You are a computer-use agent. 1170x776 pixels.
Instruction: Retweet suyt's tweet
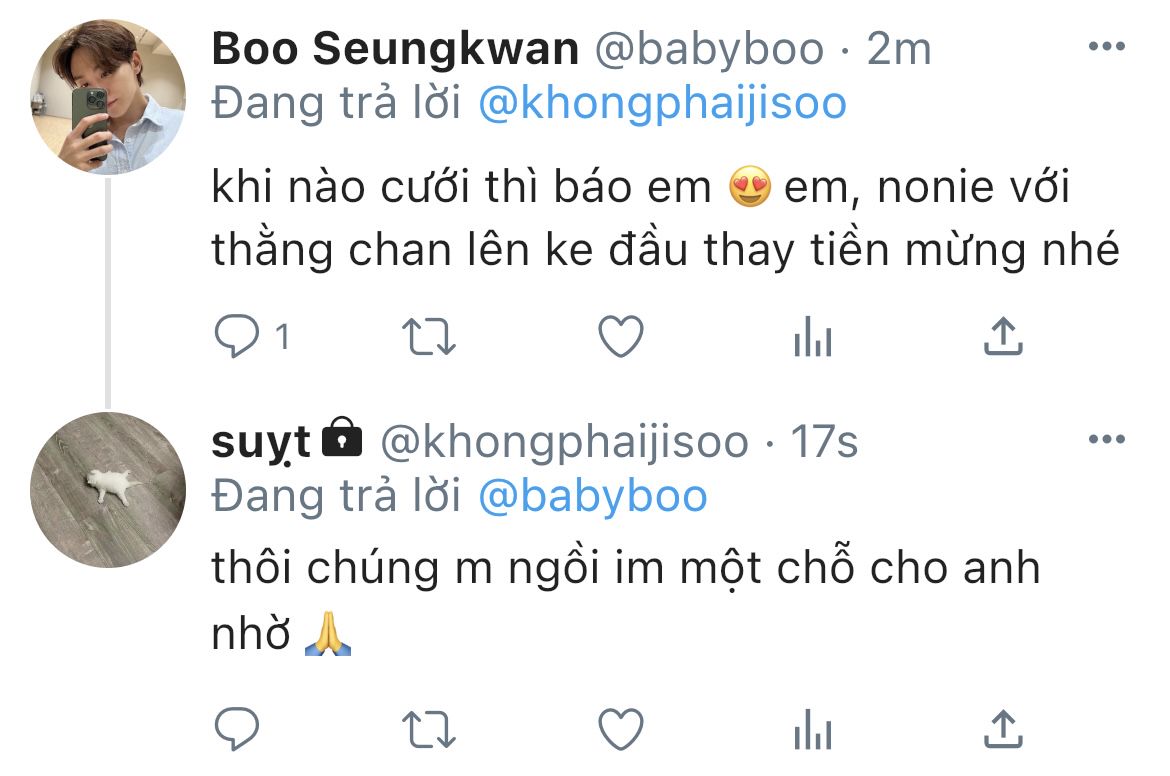(x=428, y=729)
